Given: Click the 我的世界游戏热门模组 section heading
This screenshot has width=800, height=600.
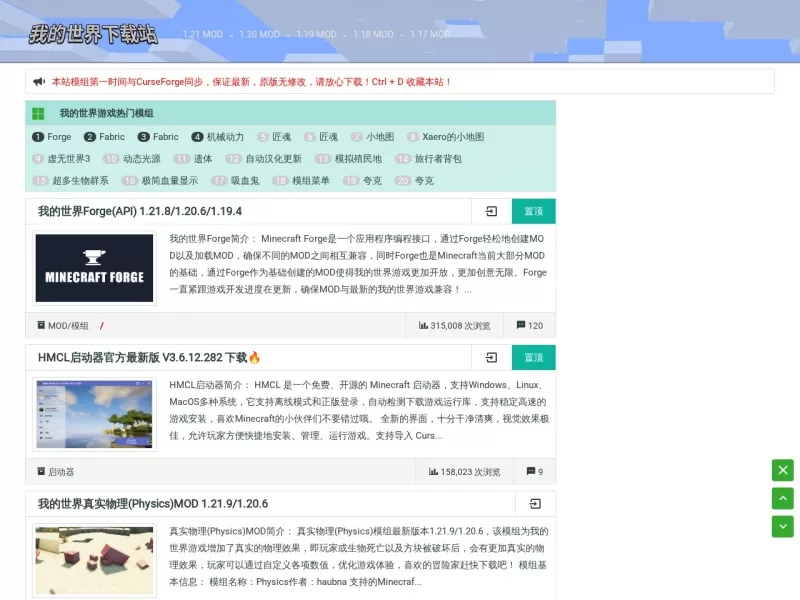Looking at the screenshot, I should tap(107, 113).
